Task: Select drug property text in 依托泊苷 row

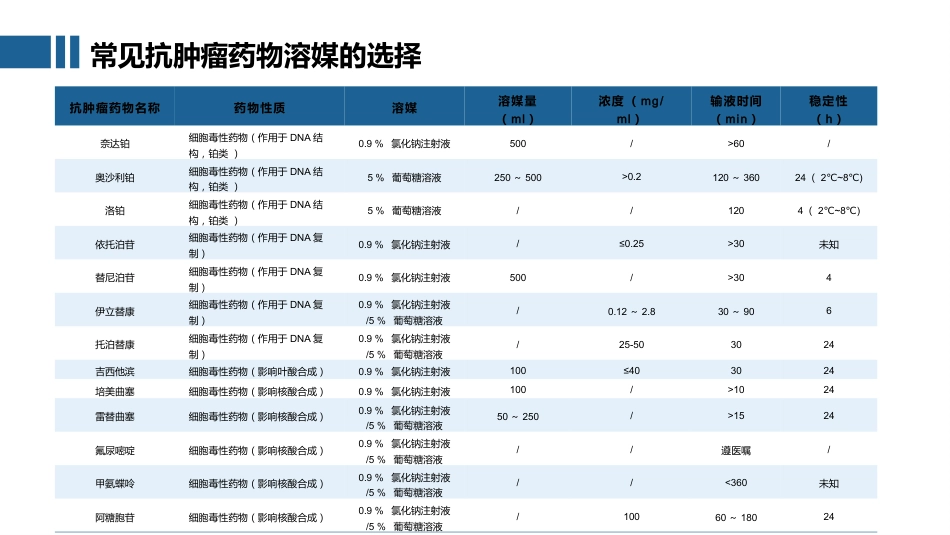Action: coord(256,245)
